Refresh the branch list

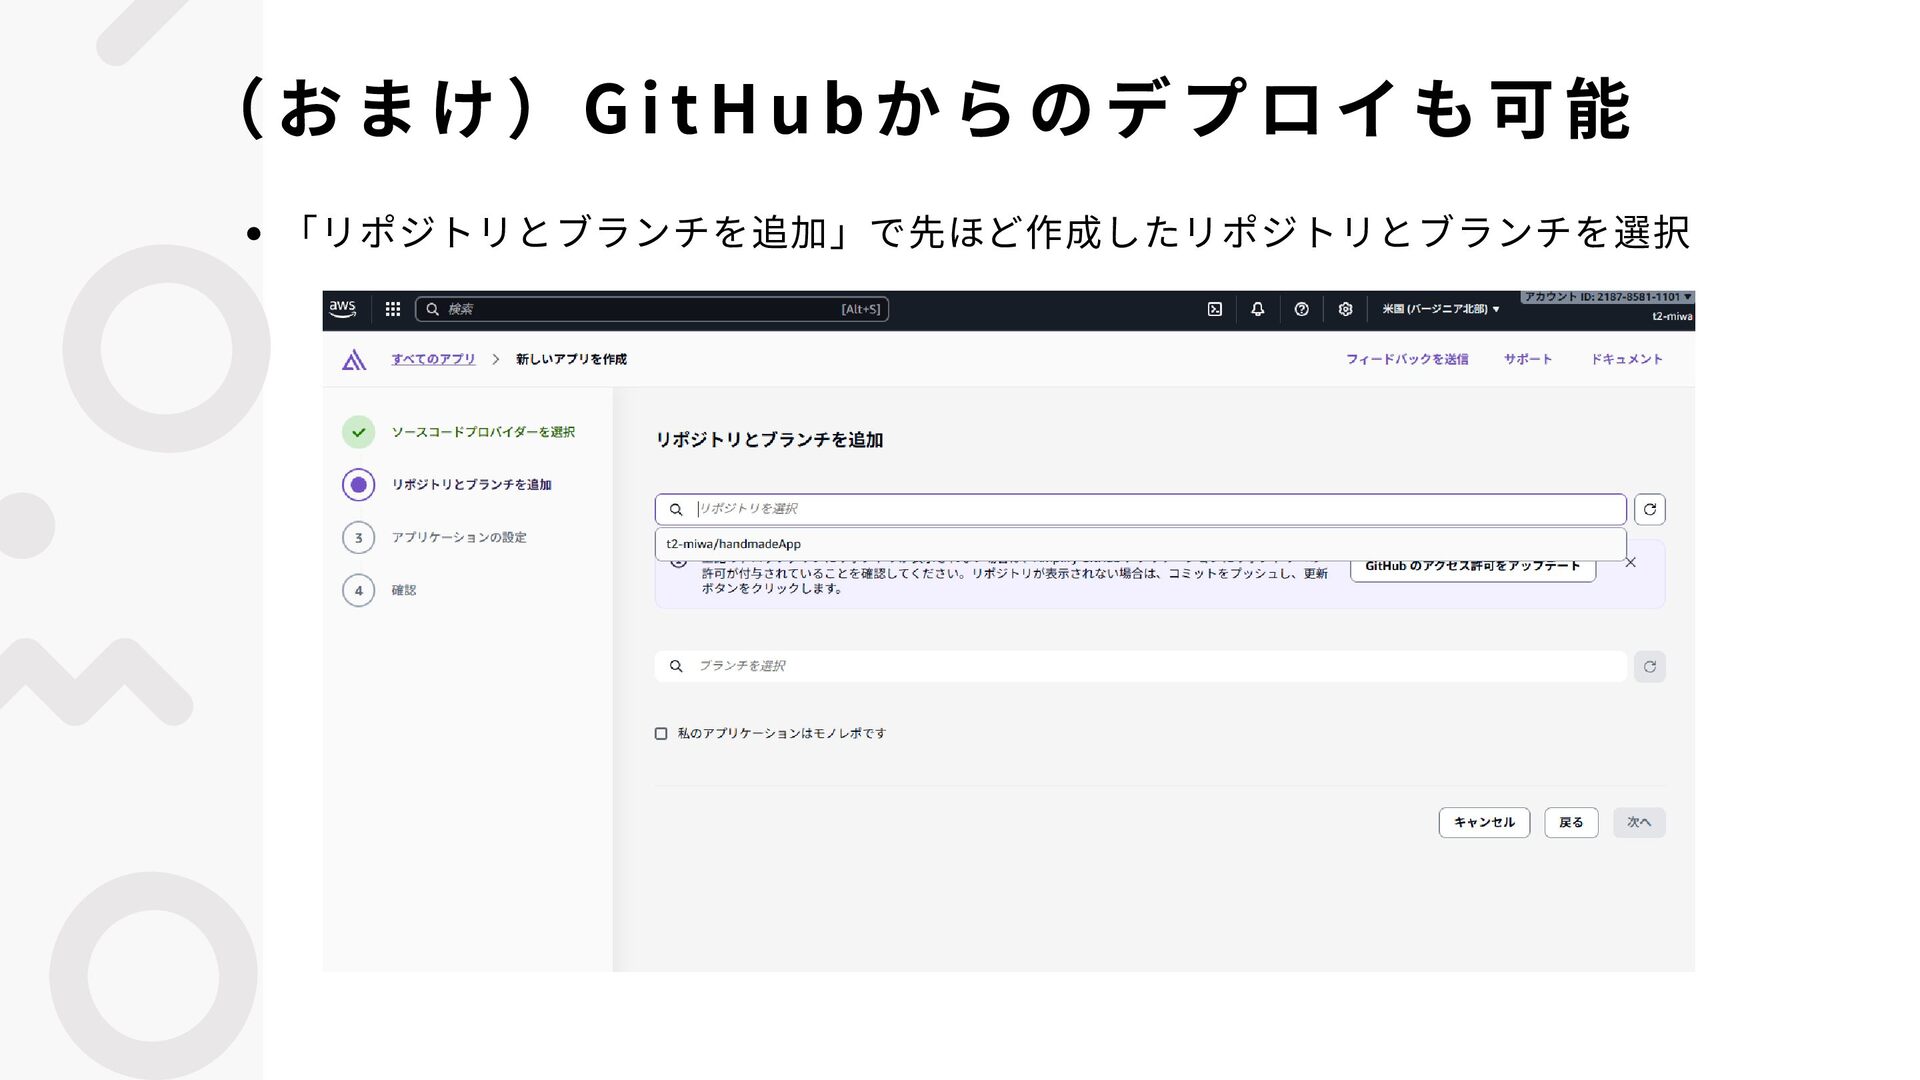tap(1649, 667)
